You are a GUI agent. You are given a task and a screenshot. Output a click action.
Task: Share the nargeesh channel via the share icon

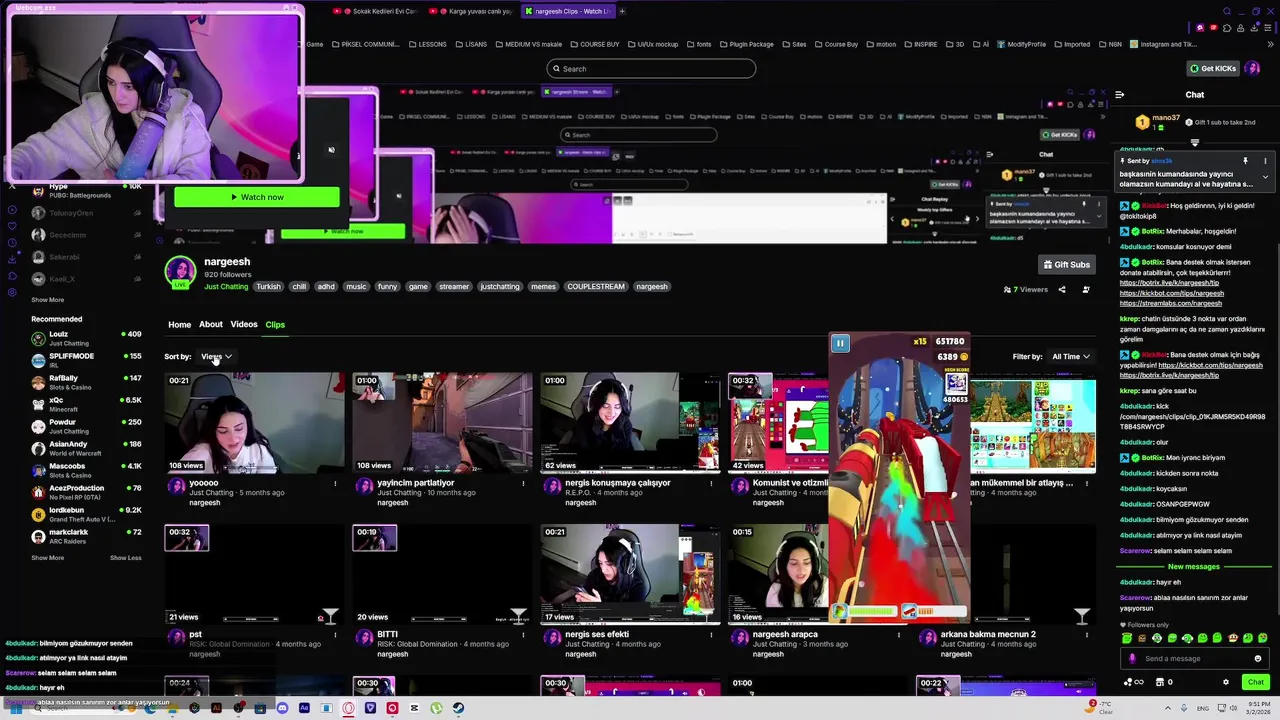(x=1062, y=290)
